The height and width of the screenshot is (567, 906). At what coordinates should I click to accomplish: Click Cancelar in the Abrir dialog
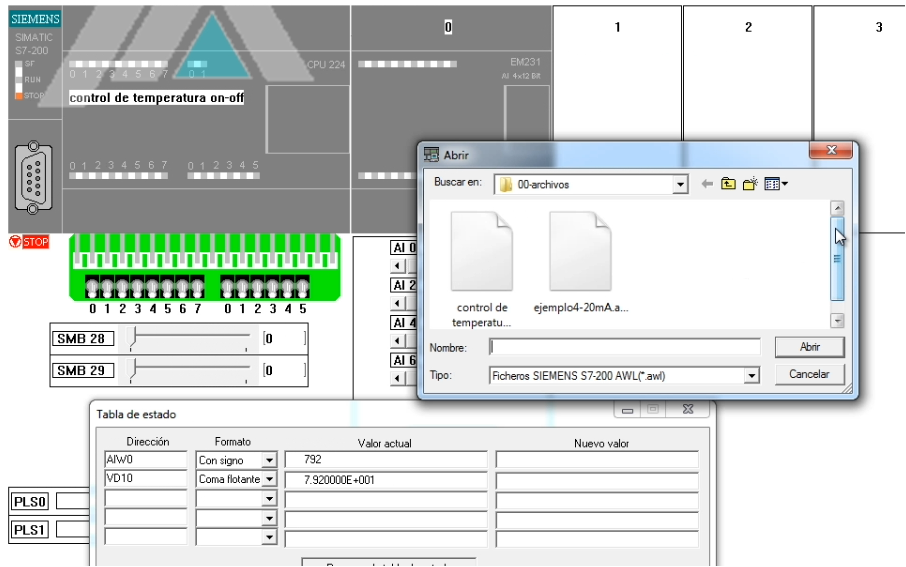pos(810,374)
